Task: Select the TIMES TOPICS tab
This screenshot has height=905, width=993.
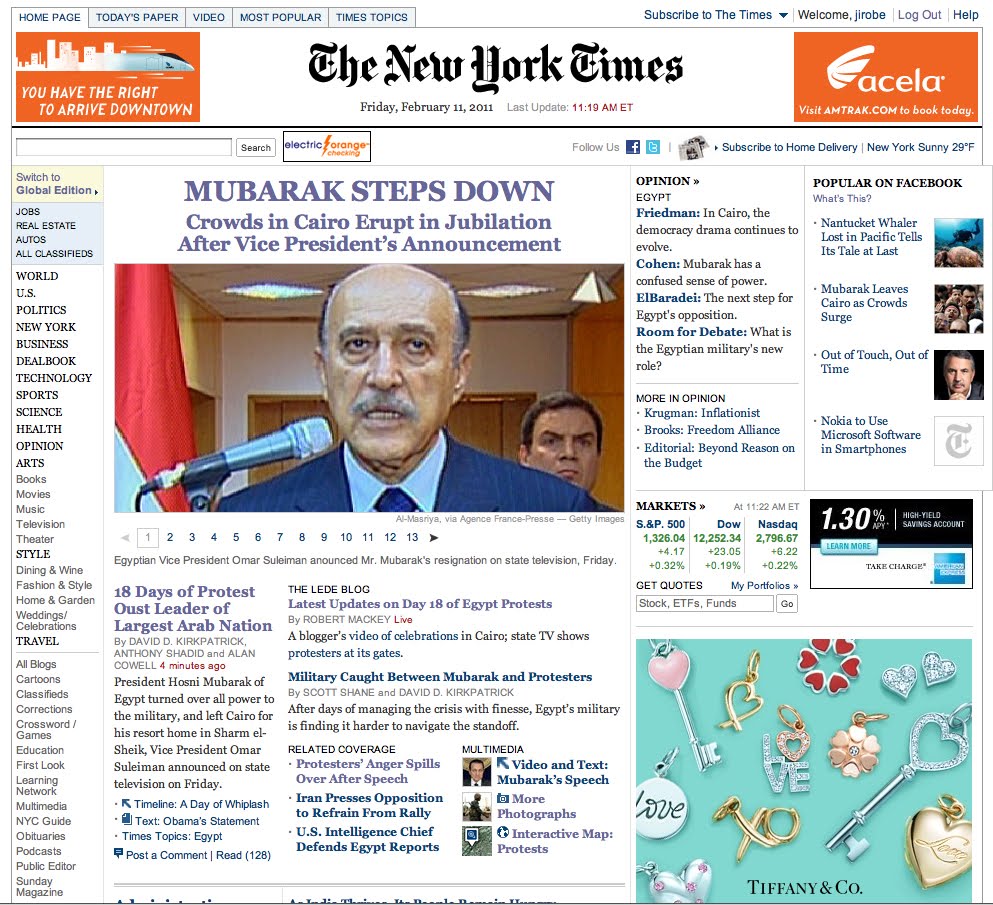Action: [372, 18]
